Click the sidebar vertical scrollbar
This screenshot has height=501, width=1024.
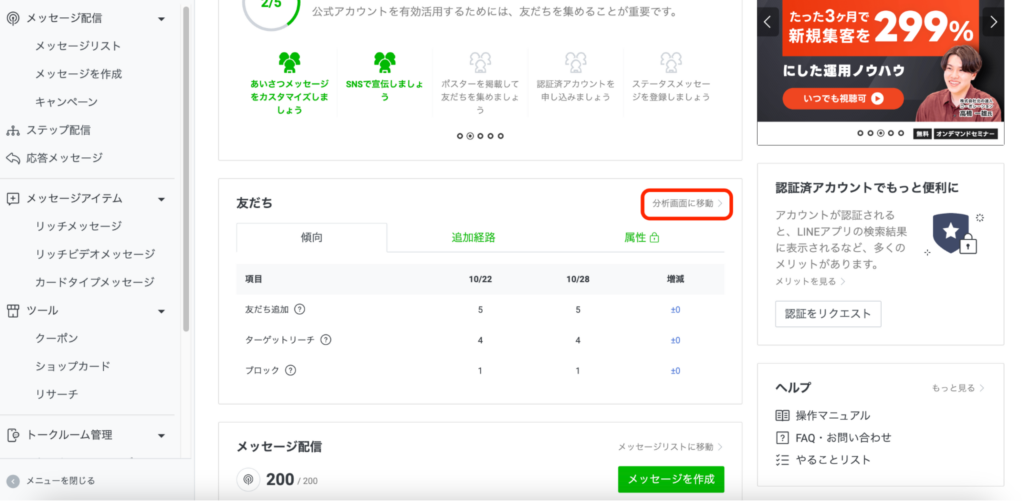(186, 169)
